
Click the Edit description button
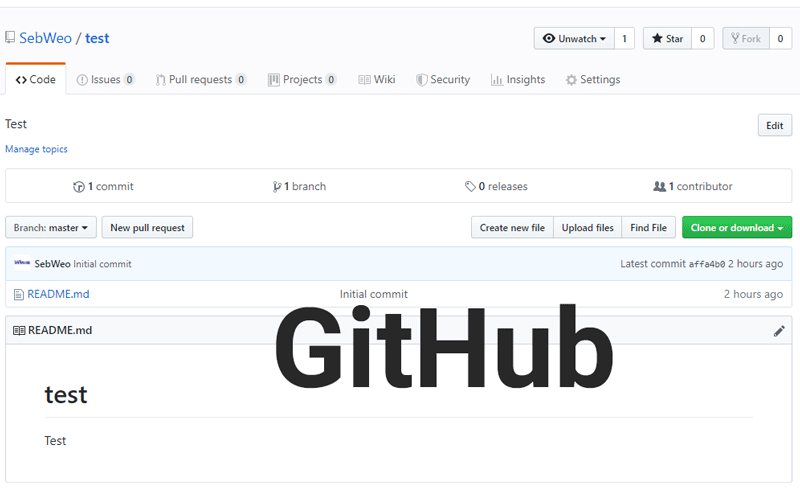click(x=774, y=126)
